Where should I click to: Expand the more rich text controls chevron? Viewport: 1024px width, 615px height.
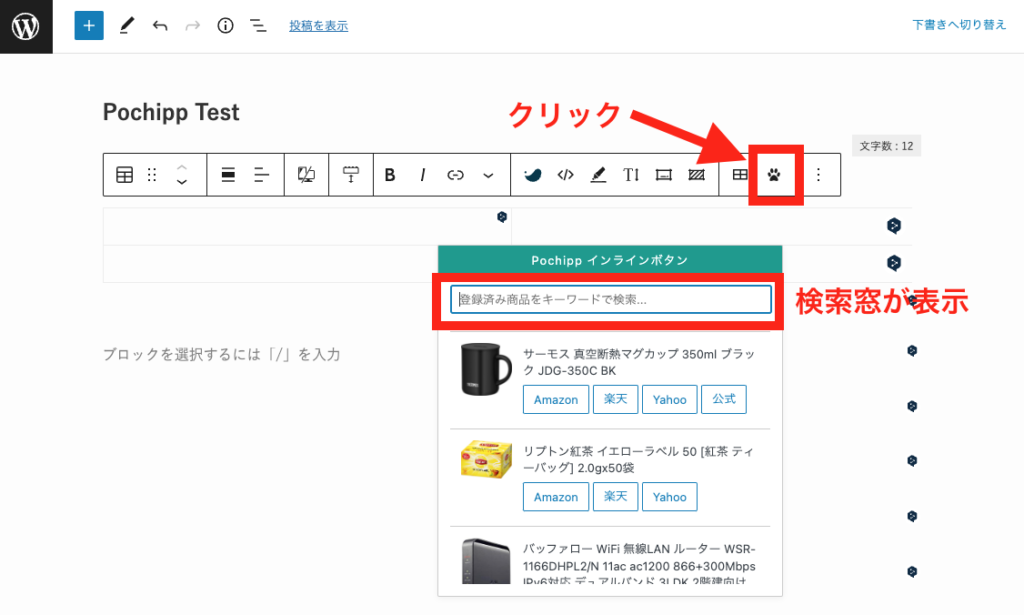click(x=488, y=176)
